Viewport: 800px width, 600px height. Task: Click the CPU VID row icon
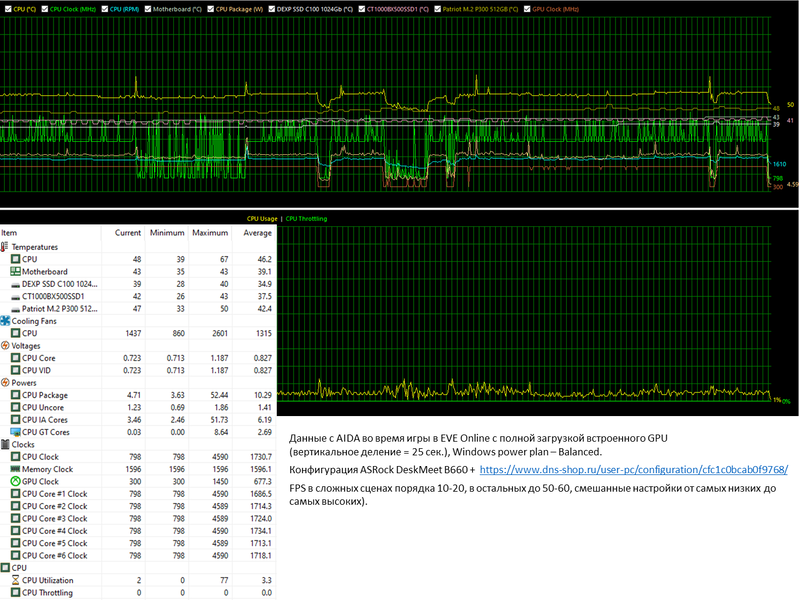point(16,370)
